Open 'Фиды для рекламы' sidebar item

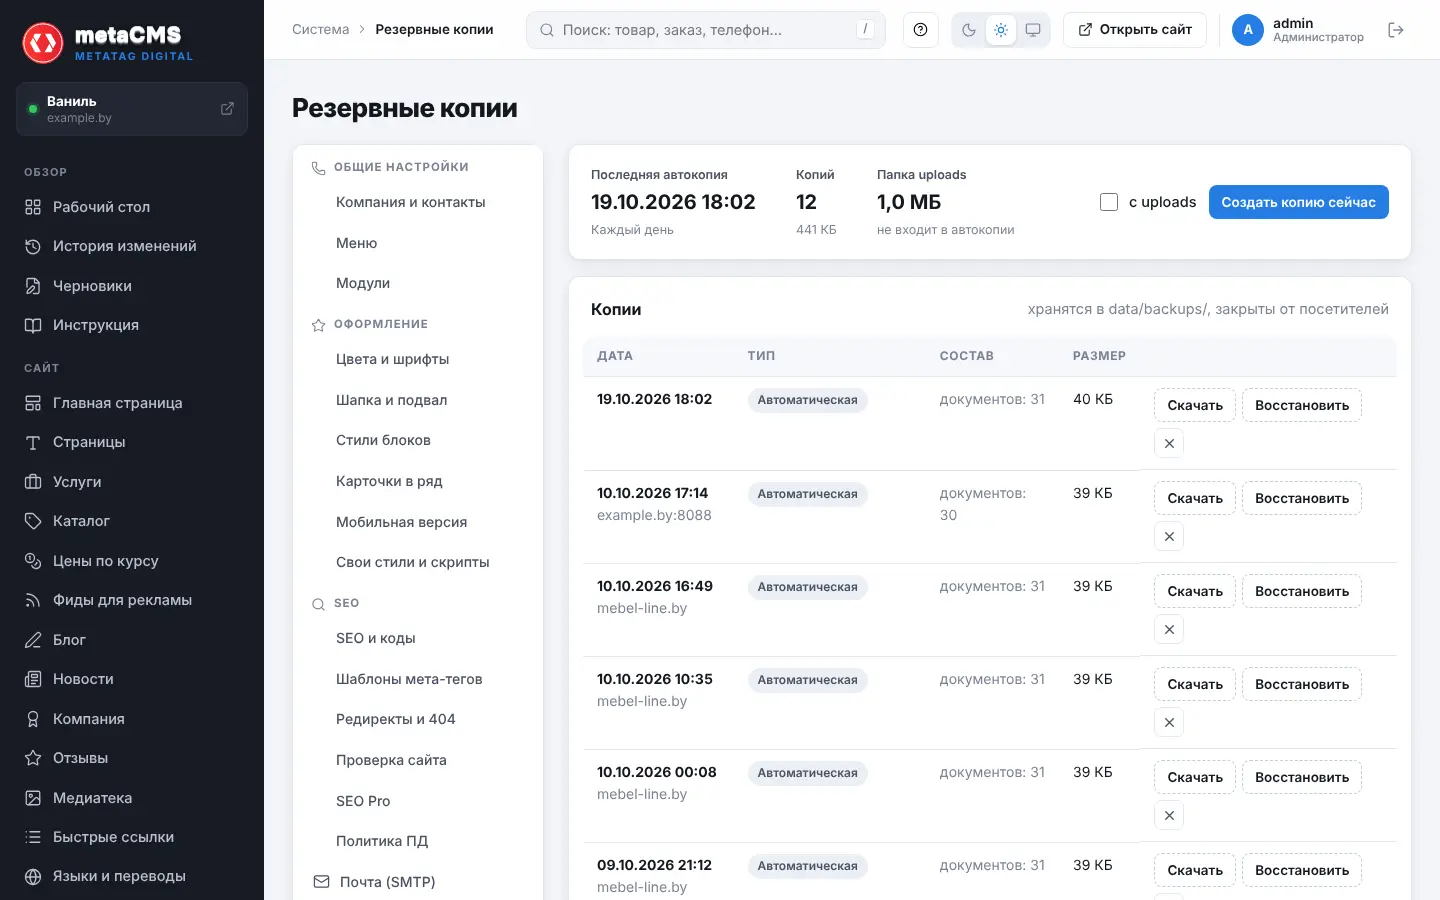coord(132,600)
